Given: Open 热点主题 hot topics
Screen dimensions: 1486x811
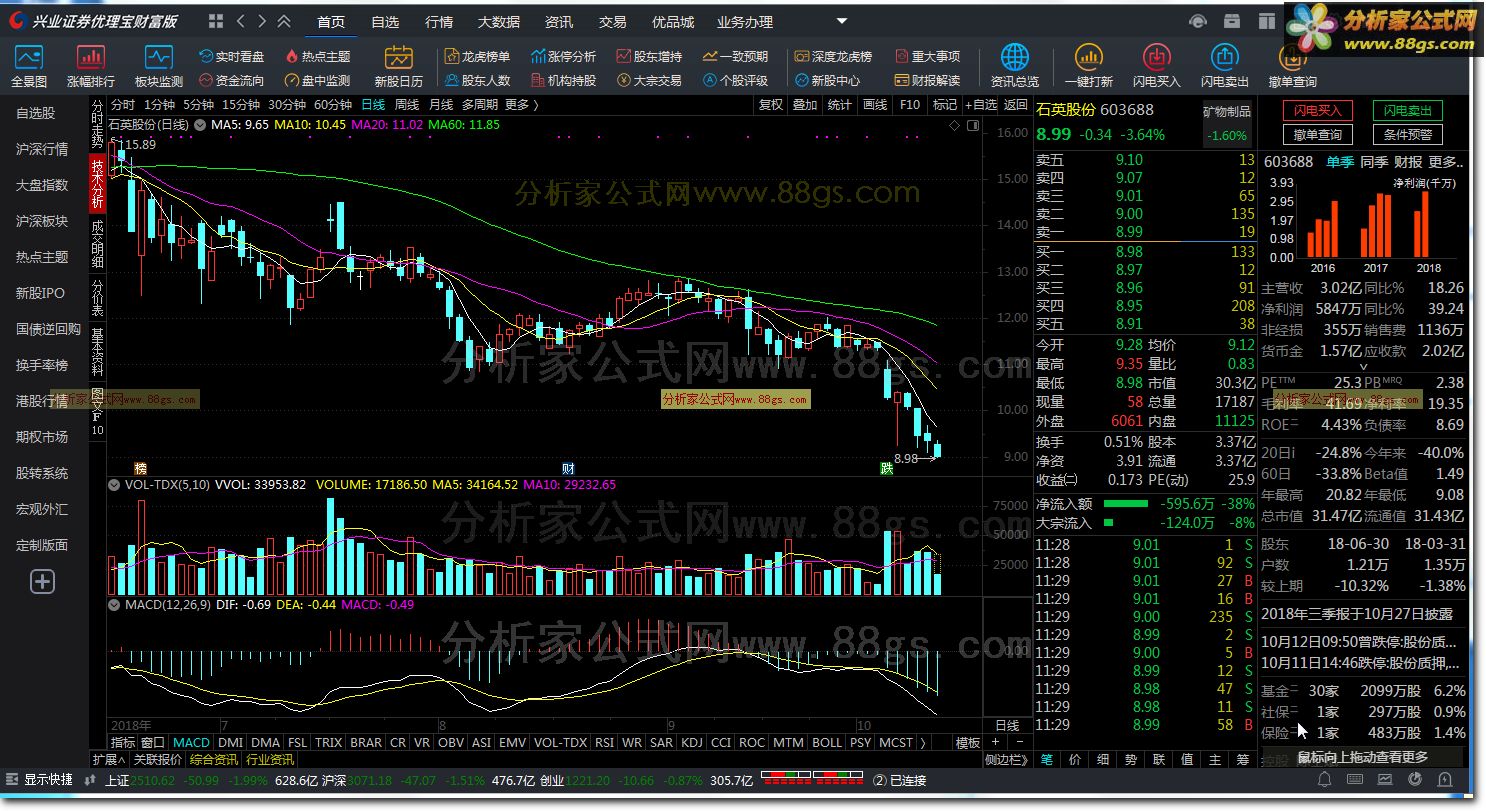Looking at the screenshot, I should pos(318,57).
